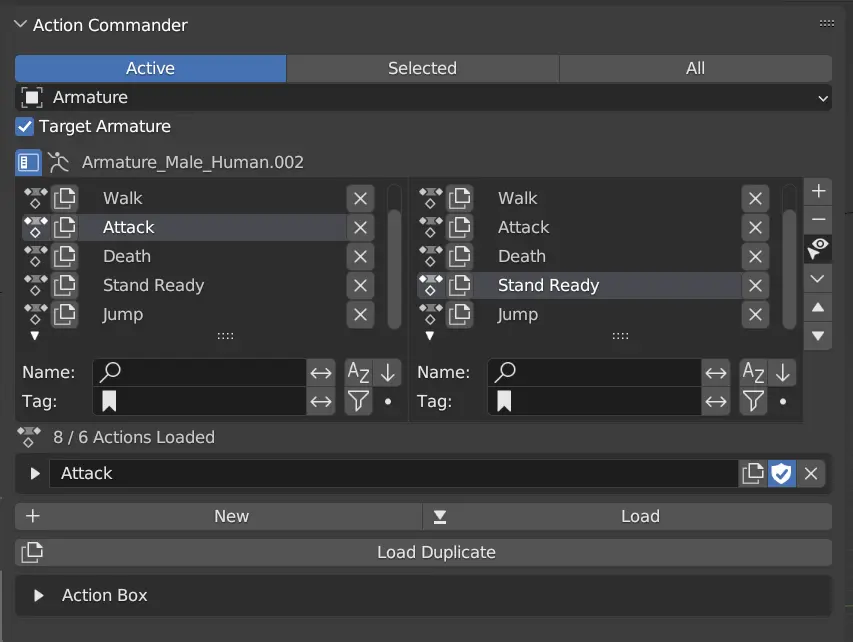This screenshot has width=853, height=642.
Task: Unlink the loaded Attack action
Action: [x=811, y=473]
